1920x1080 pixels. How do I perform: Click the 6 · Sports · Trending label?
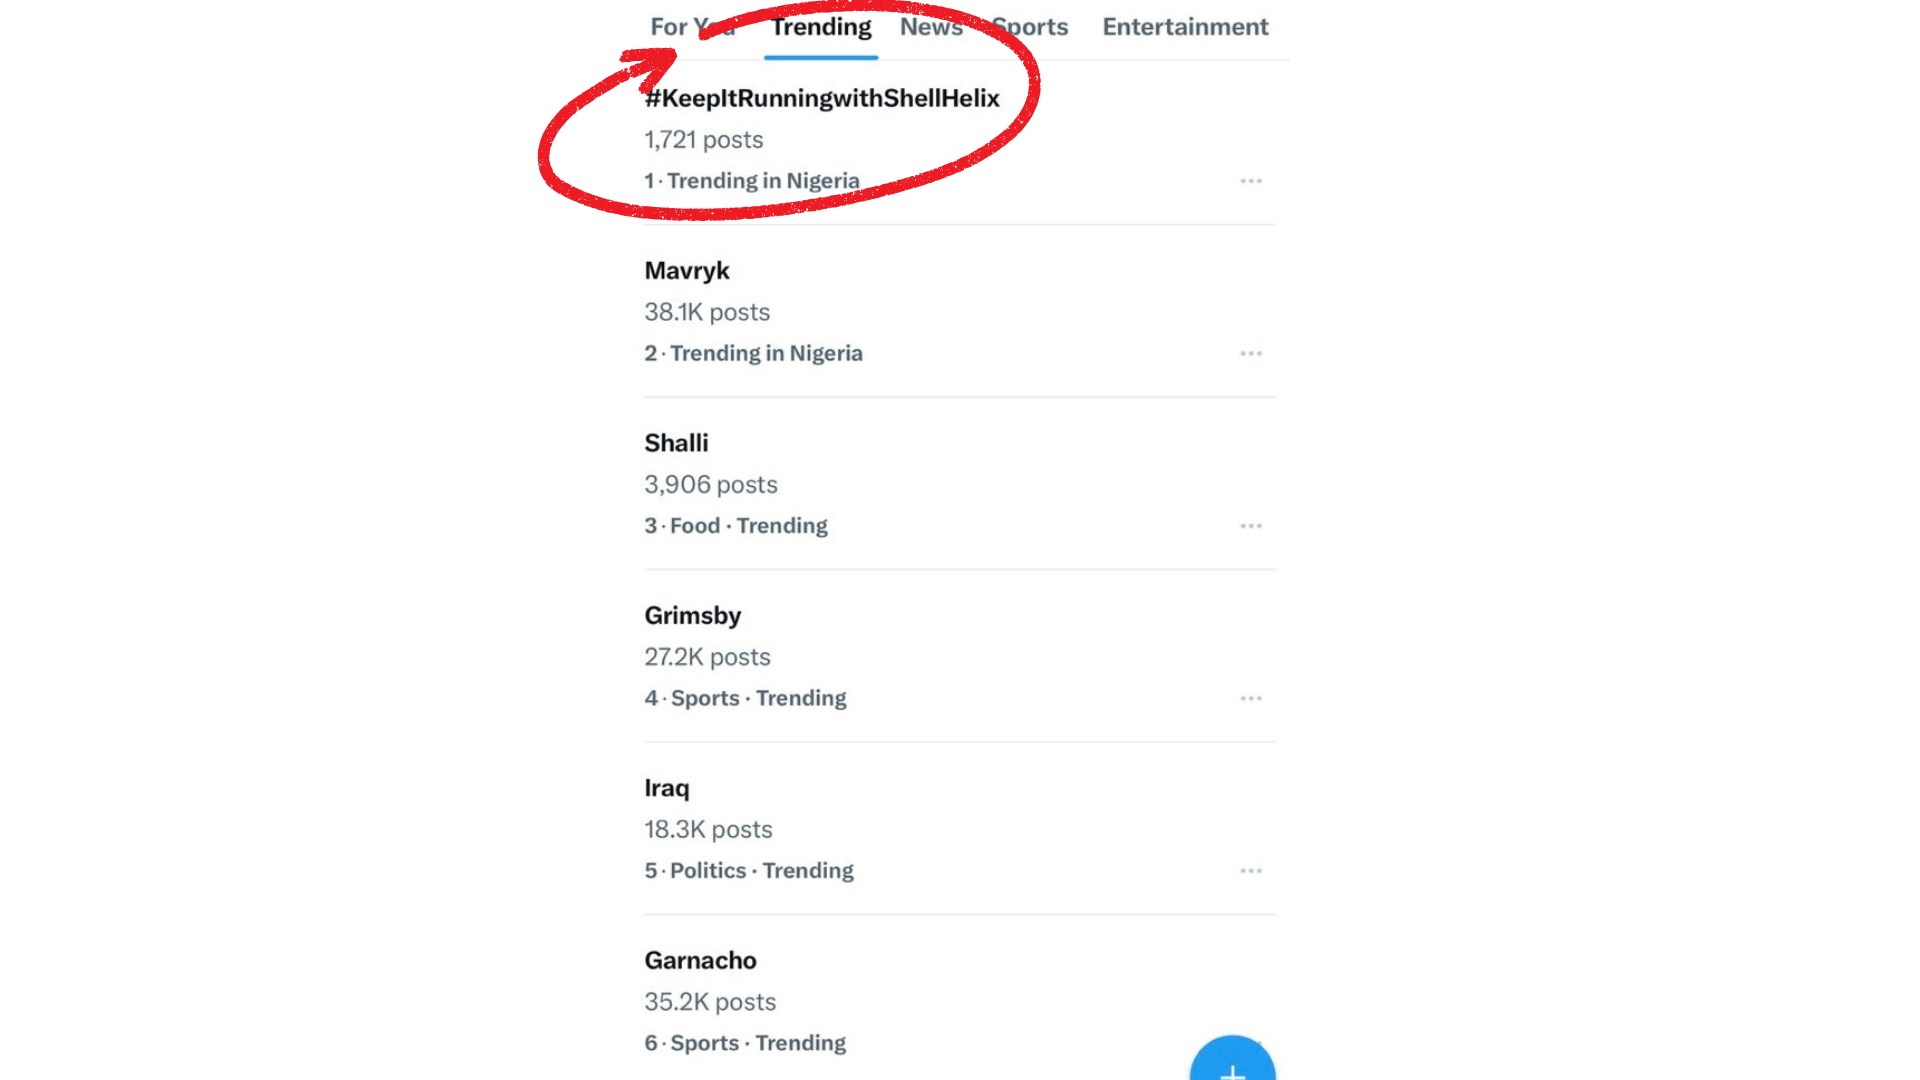[x=745, y=1043]
